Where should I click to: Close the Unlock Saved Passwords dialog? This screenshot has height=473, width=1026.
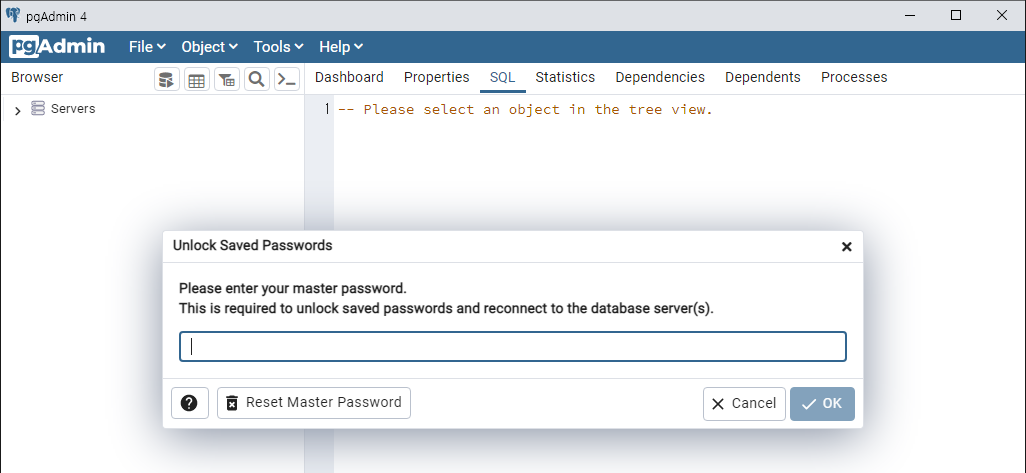coord(846,246)
